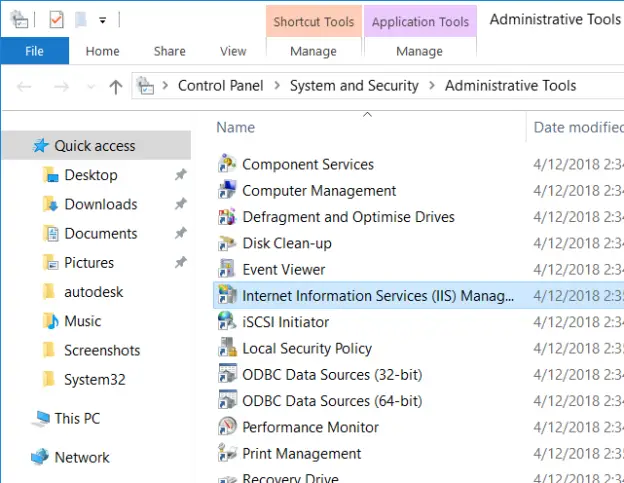Click the 'Event Viewer' file name
The width and height of the screenshot is (624, 483).
(x=284, y=269)
